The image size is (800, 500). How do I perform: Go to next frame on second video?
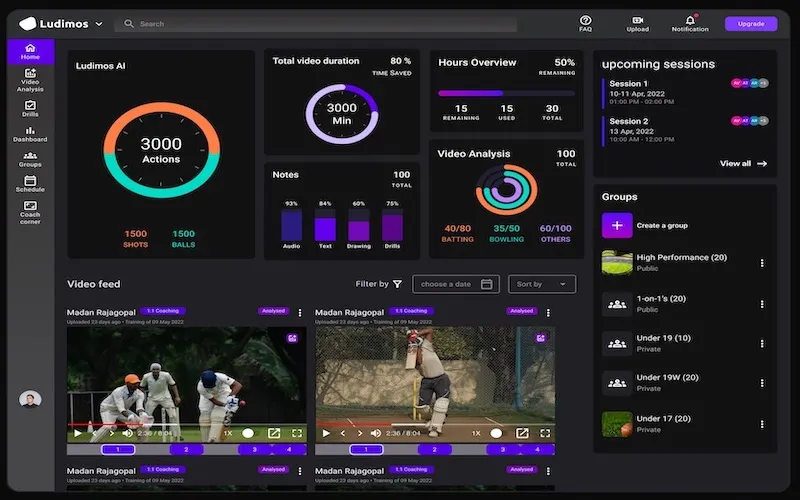click(360, 433)
